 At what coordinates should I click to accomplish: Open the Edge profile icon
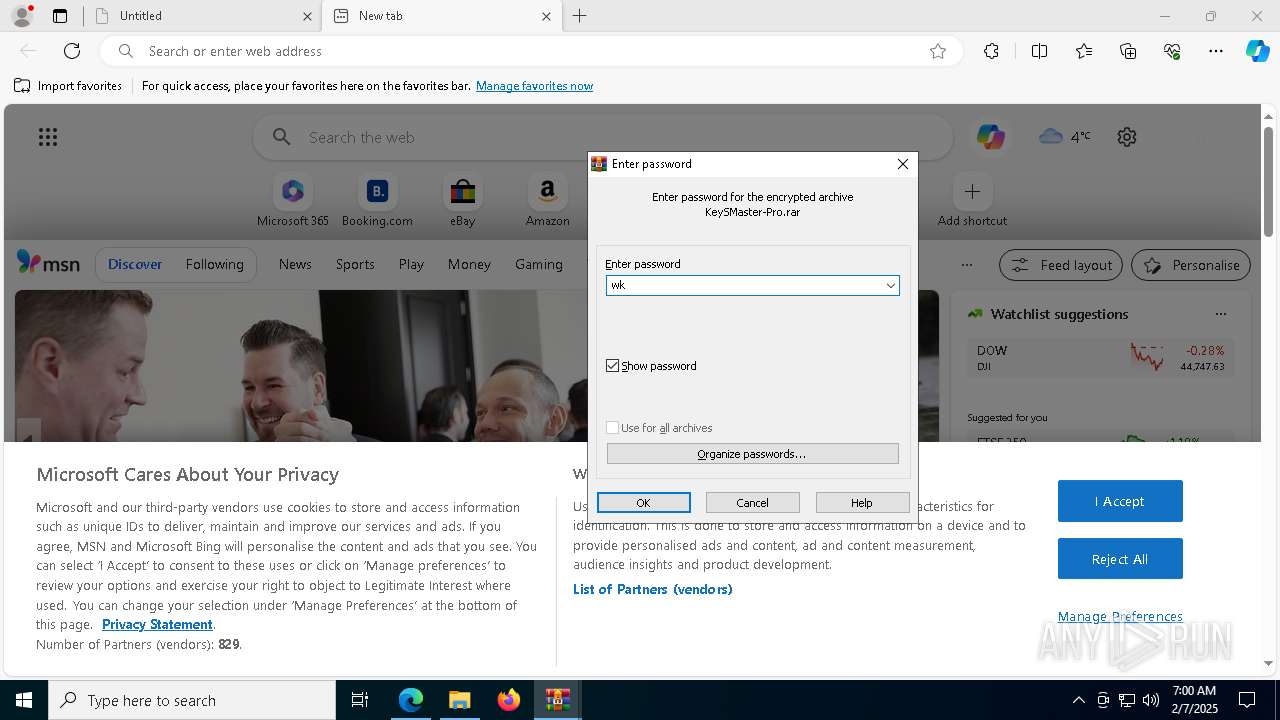point(22,16)
